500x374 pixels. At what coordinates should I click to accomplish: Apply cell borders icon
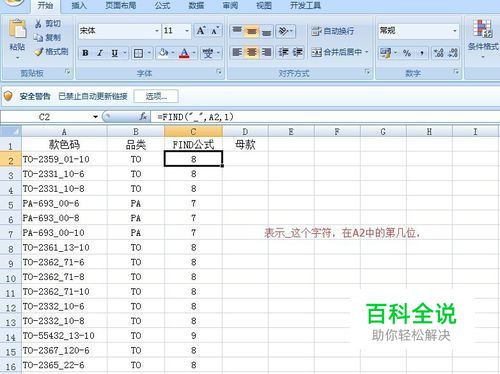tap(138, 53)
